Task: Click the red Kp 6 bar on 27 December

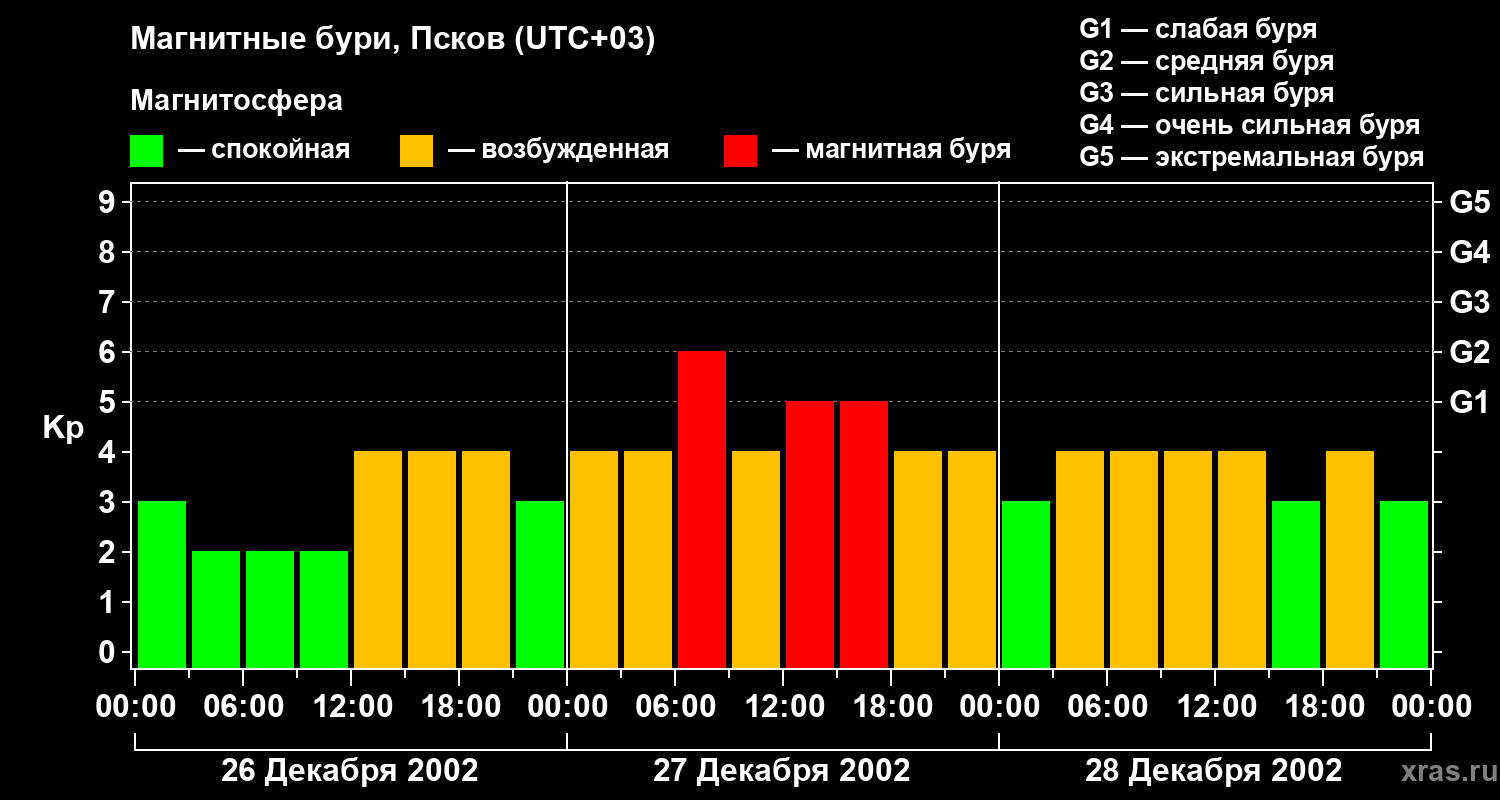Action: point(702,509)
